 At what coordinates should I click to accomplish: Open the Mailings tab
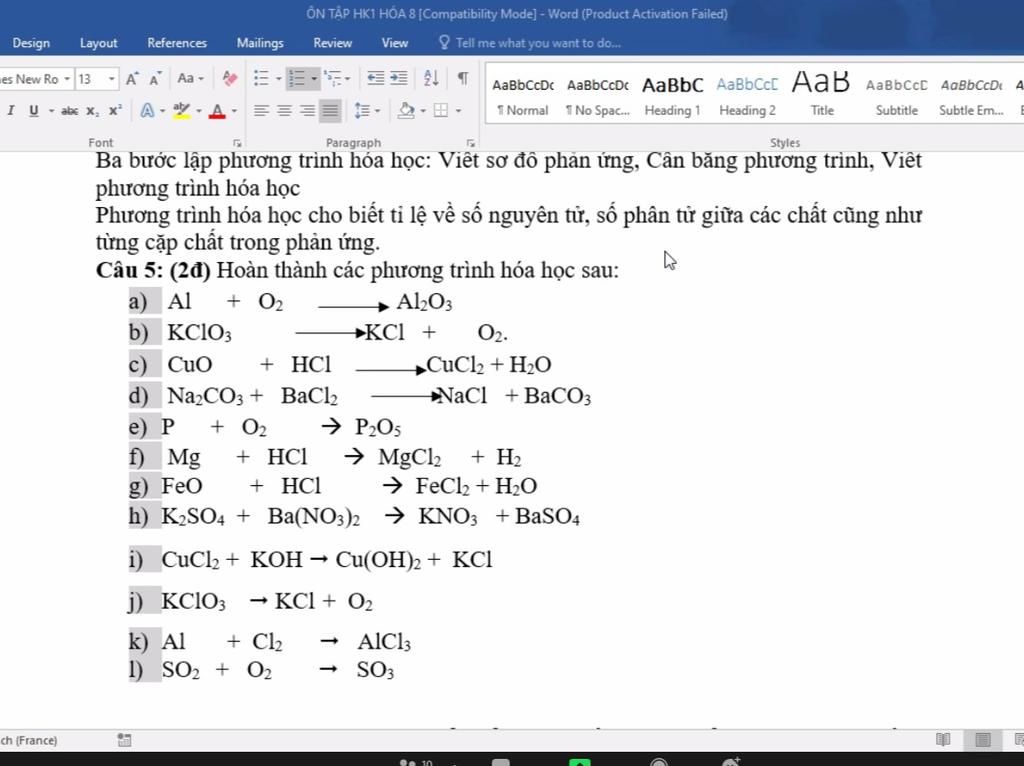coord(260,43)
